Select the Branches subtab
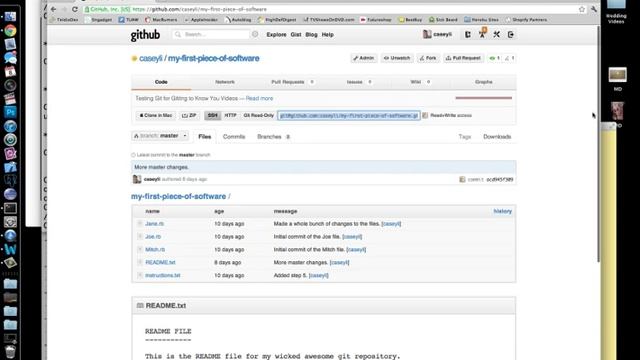 point(273,137)
